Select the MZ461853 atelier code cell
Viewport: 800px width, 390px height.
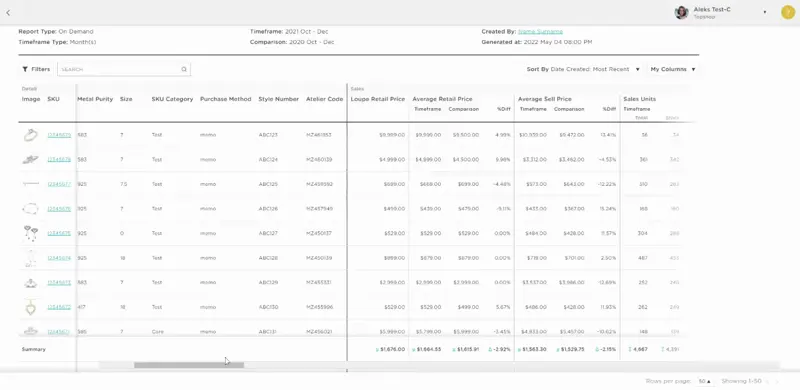point(318,135)
